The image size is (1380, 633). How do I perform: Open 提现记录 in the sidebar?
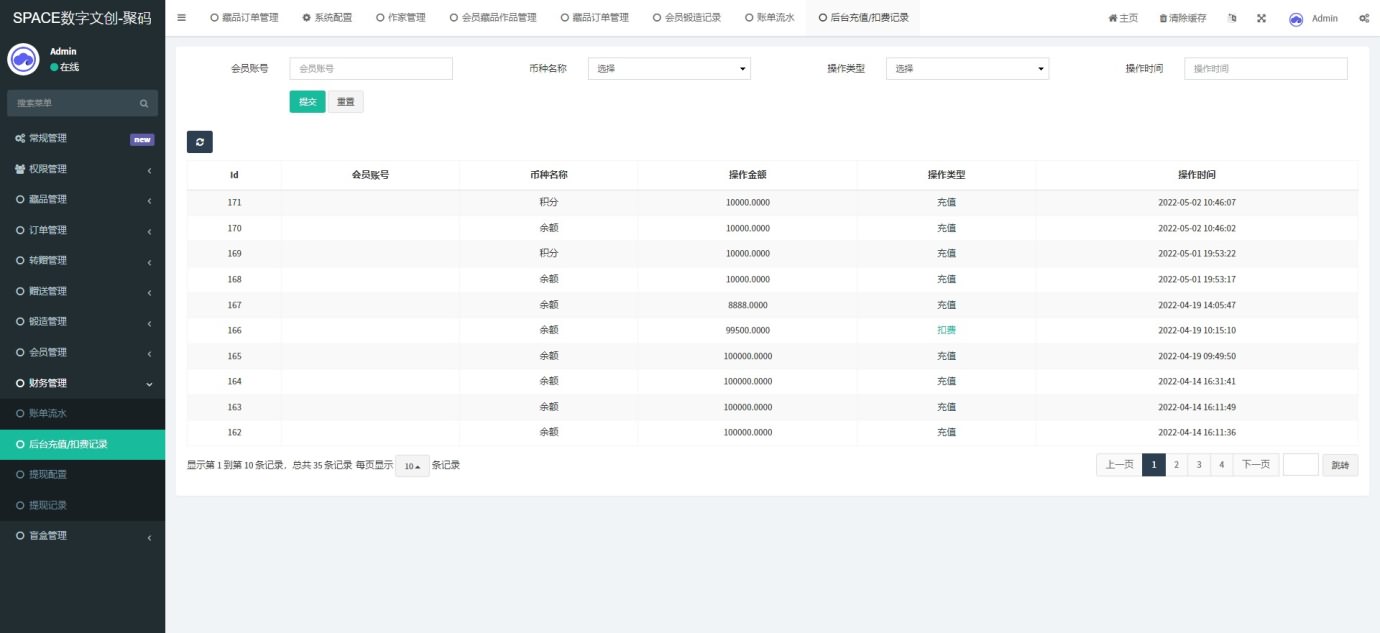point(82,505)
